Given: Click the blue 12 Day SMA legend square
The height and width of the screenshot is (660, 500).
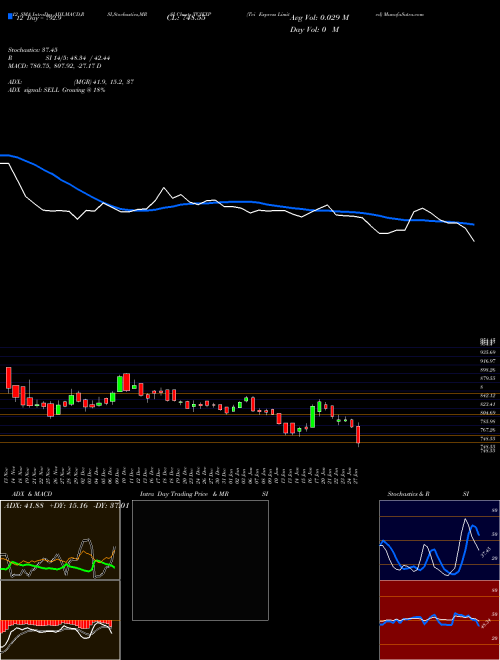Looking at the screenshot, I should 10,16.
